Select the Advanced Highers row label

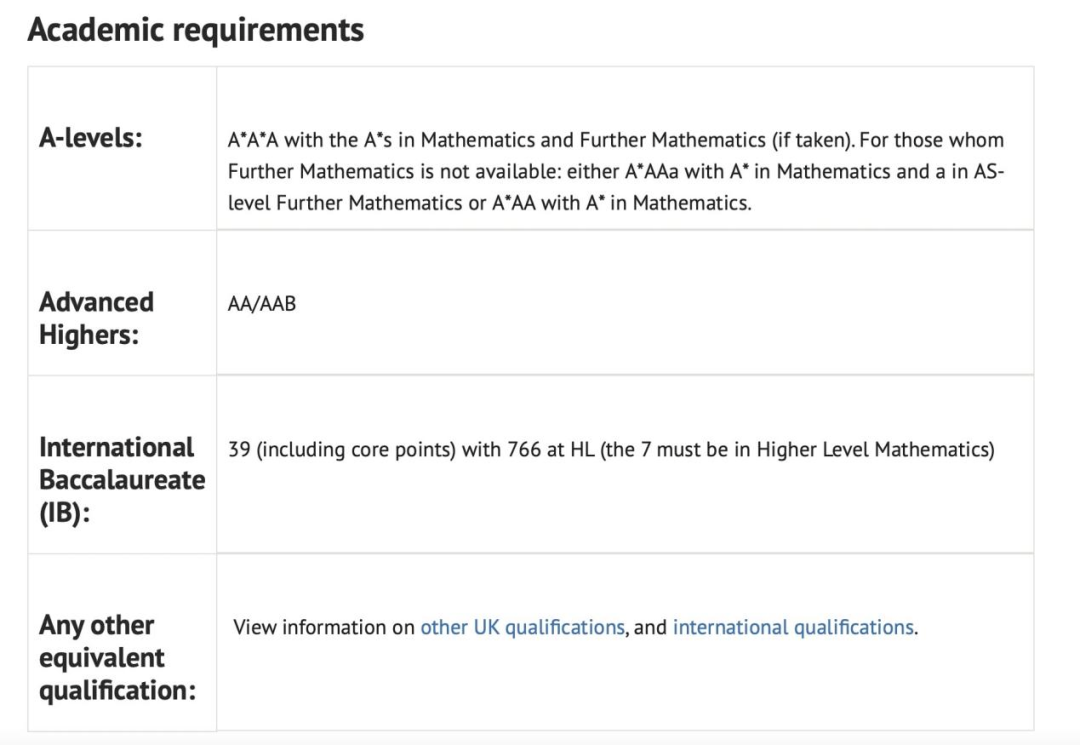(x=96, y=318)
